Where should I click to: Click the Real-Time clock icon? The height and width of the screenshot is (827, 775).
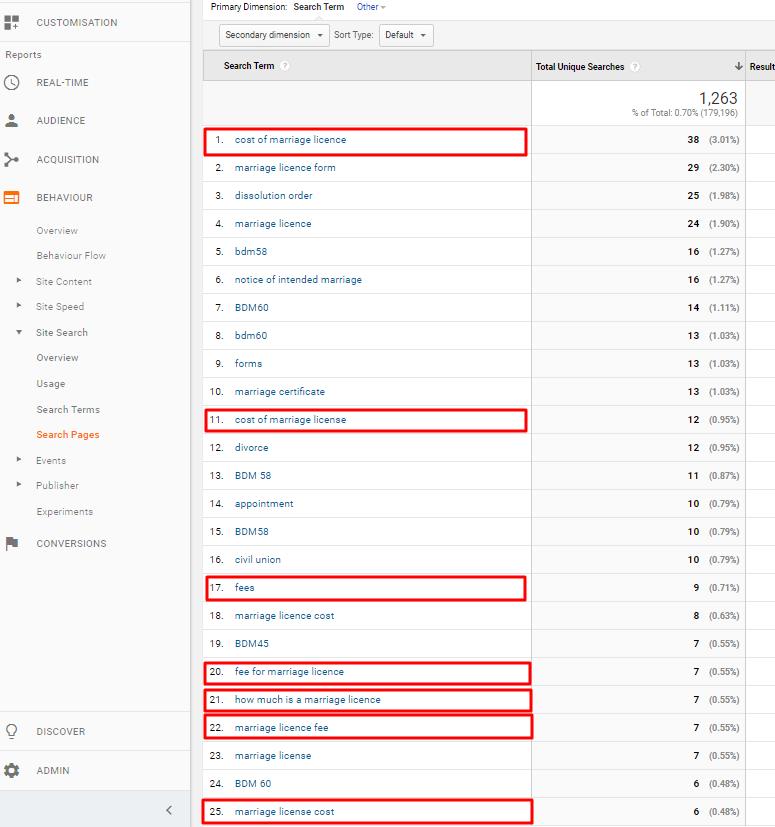(x=12, y=82)
